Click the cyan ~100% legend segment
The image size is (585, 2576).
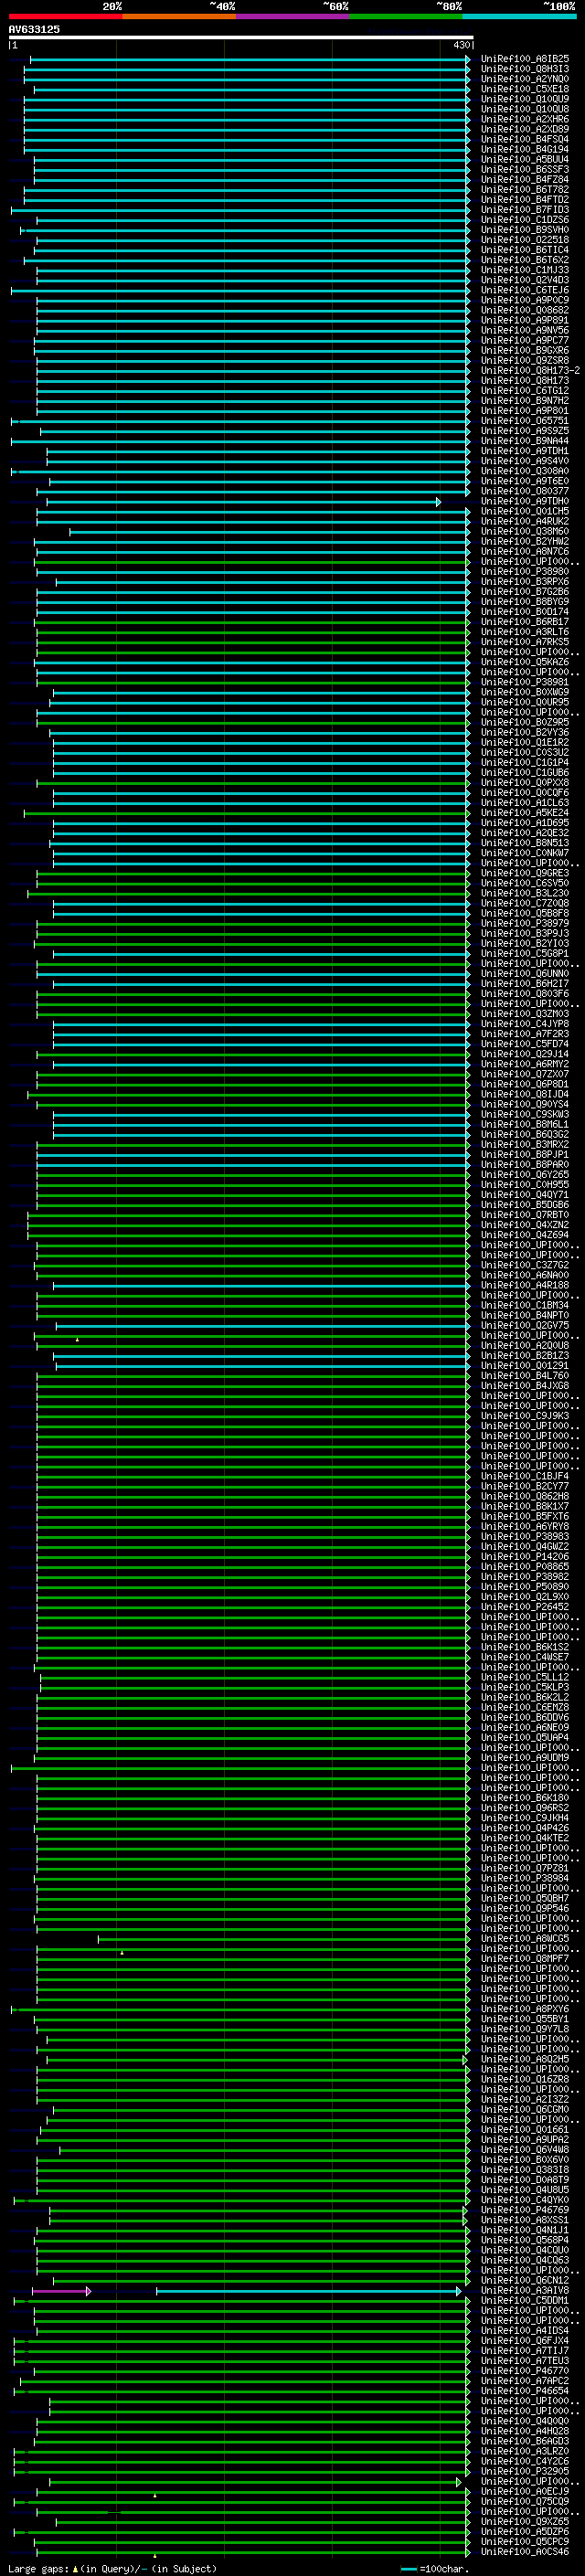tap(519, 16)
